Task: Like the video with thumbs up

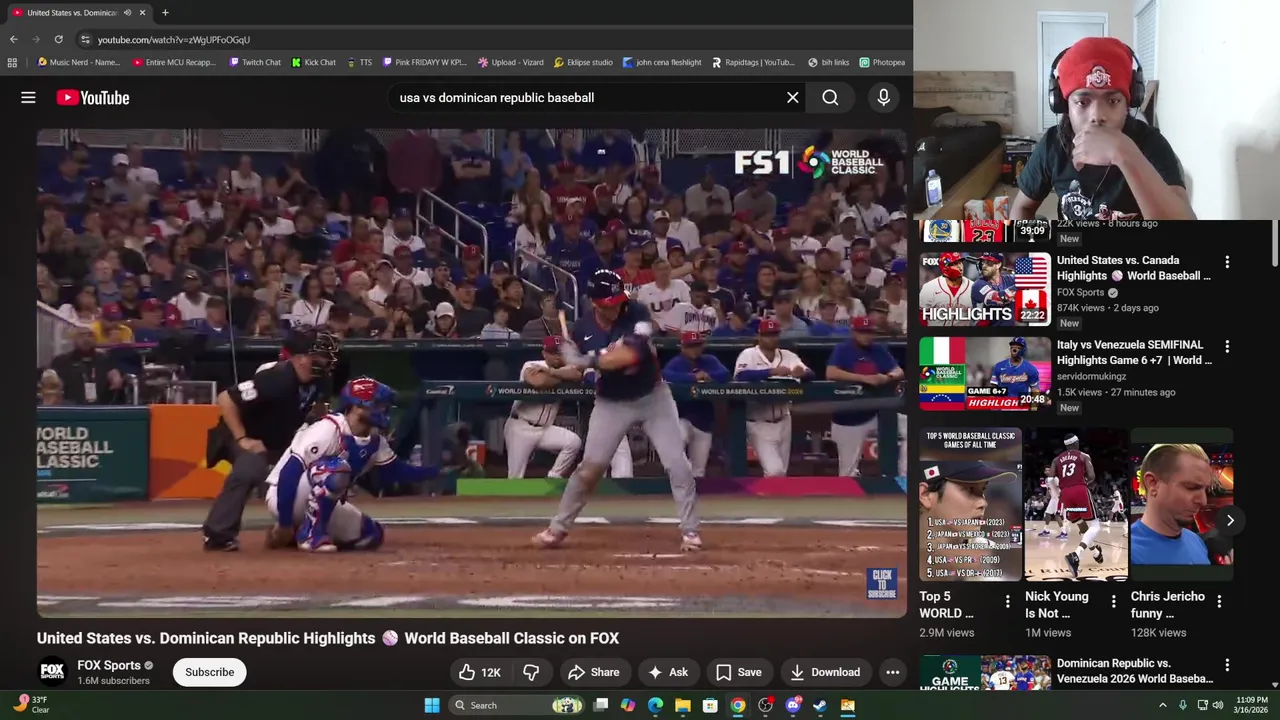Action: click(479, 672)
